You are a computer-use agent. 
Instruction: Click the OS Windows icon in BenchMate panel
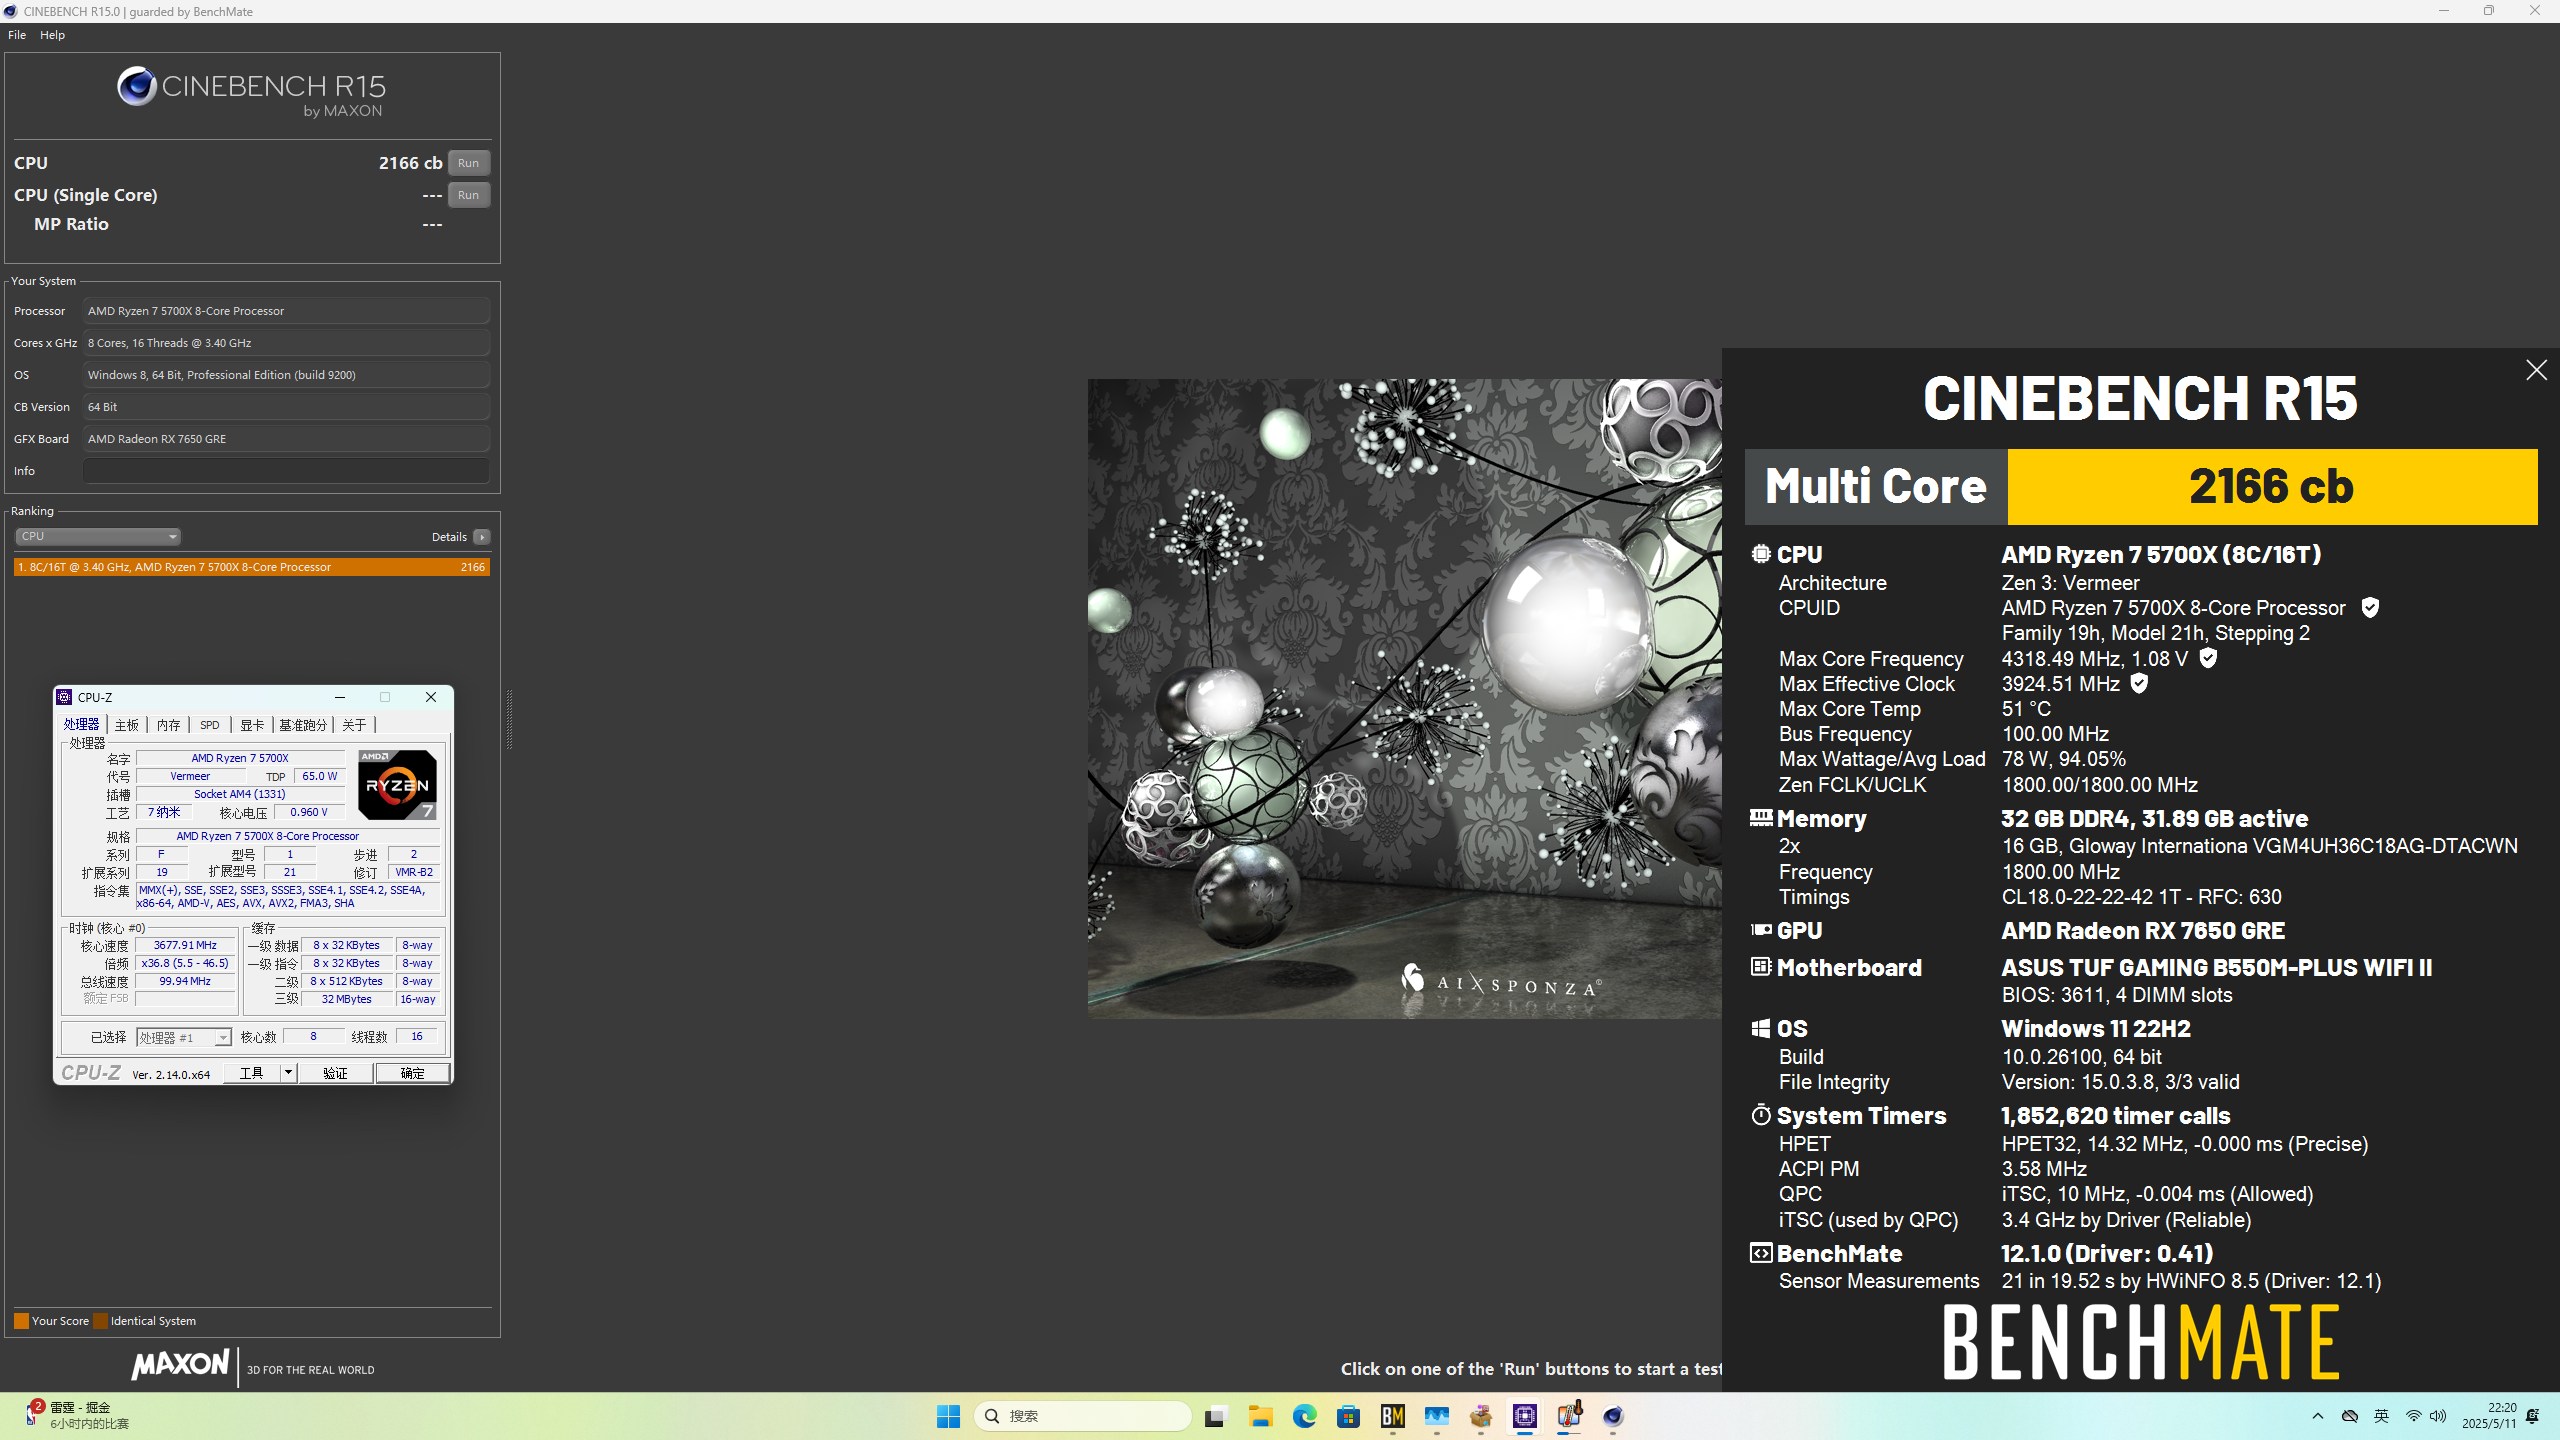pyautogui.click(x=1761, y=1028)
